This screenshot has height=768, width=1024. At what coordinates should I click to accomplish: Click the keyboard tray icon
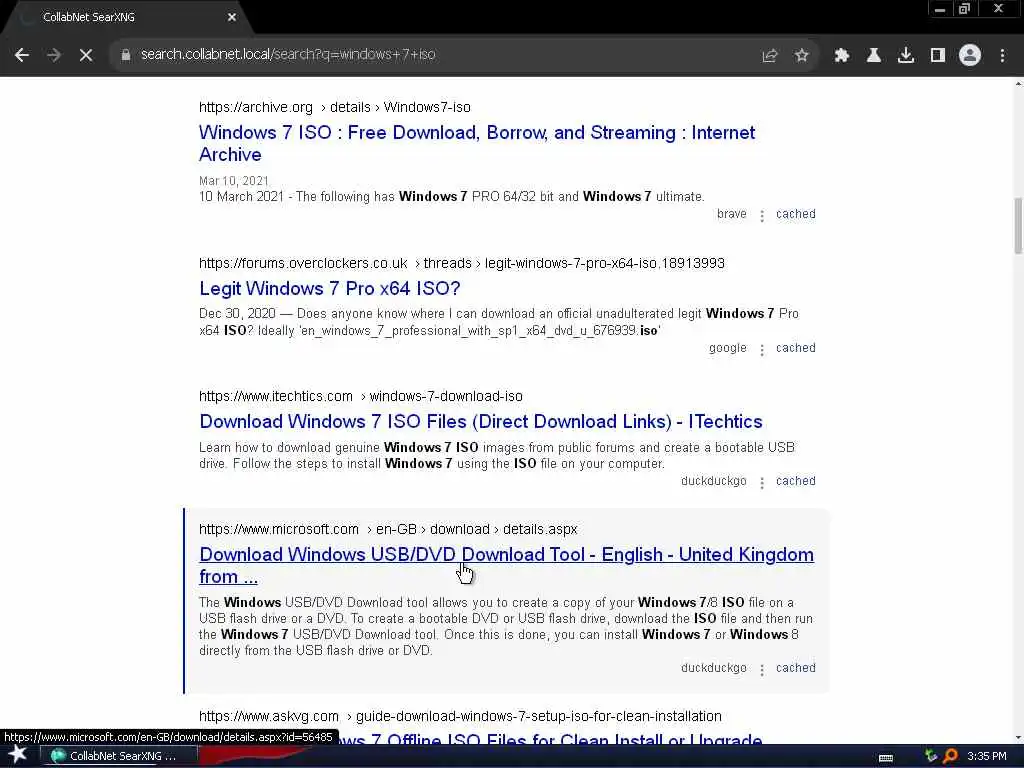[886, 758]
